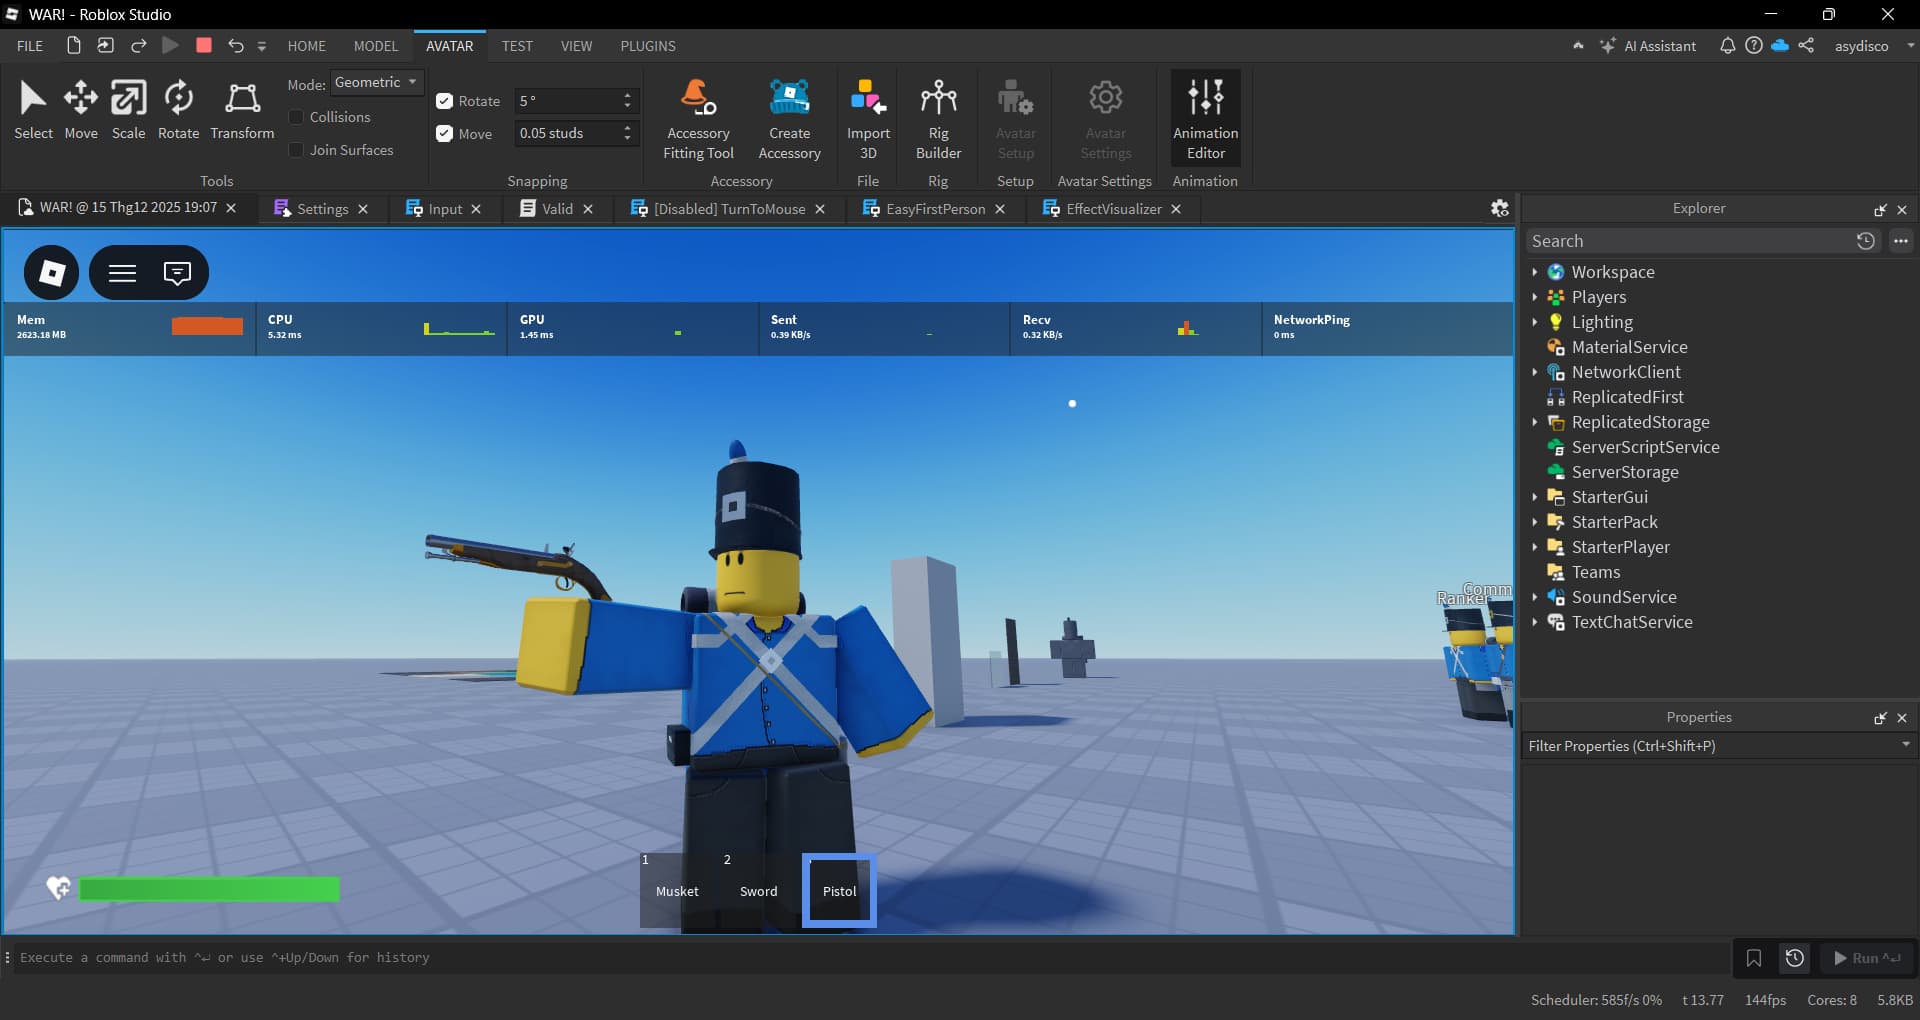The image size is (1920, 1020).
Task: Stop the playtest with the red stop button
Action: click(203, 45)
